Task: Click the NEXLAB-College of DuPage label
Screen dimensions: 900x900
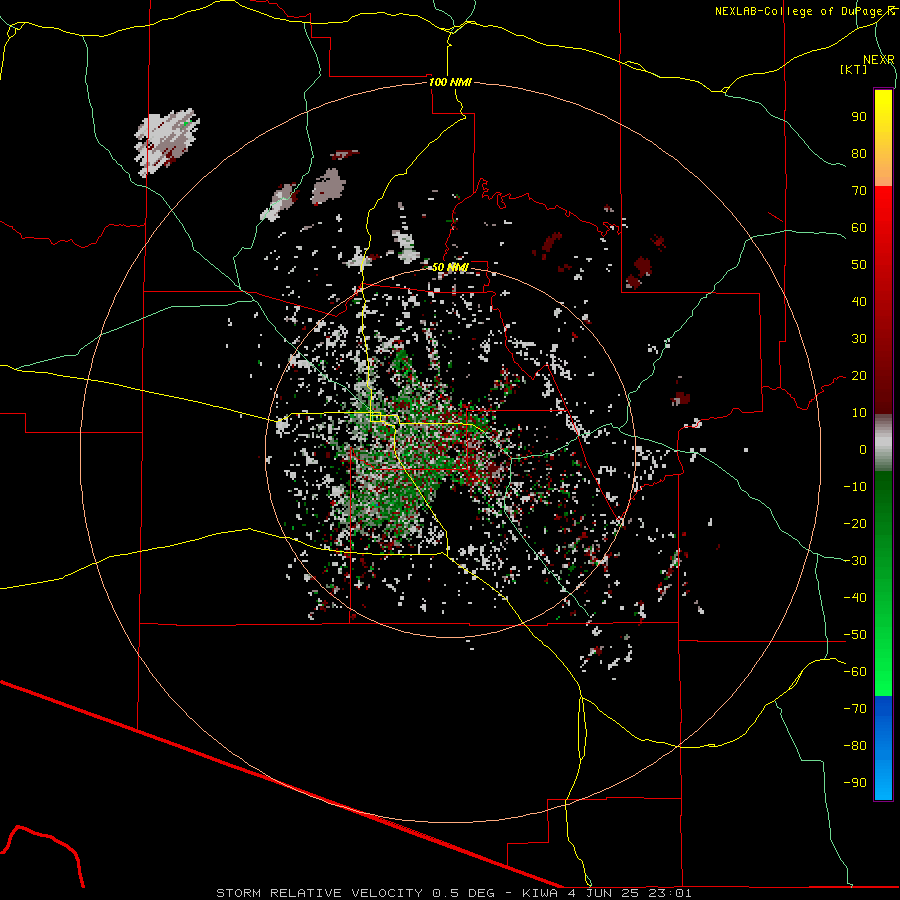Action: point(805,11)
